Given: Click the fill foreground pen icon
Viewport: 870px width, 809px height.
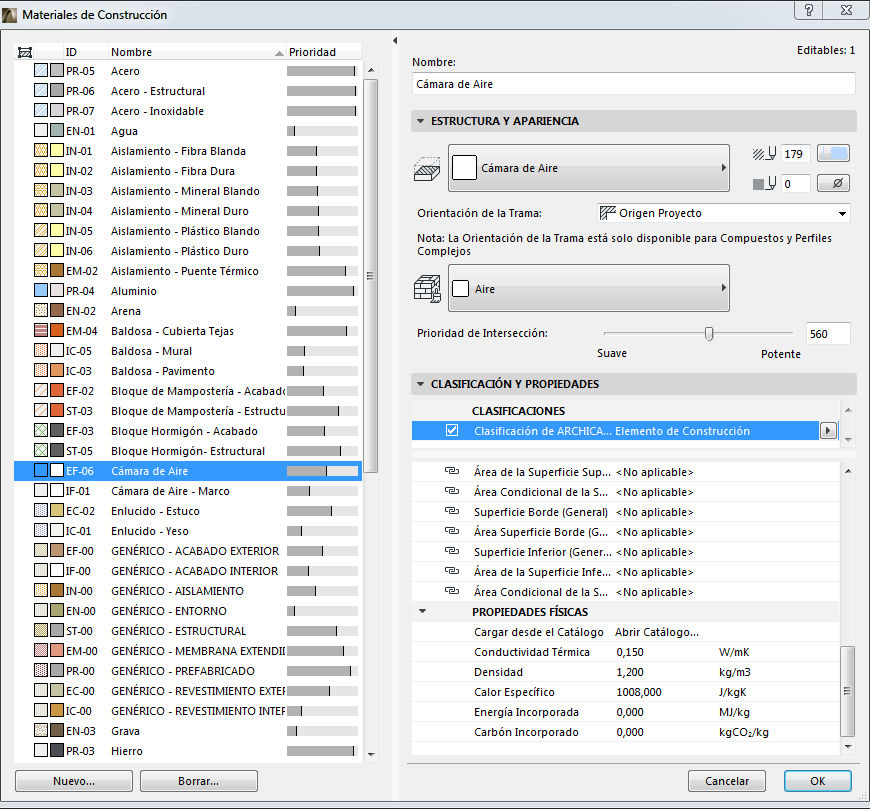Looking at the screenshot, I should click(x=764, y=154).
